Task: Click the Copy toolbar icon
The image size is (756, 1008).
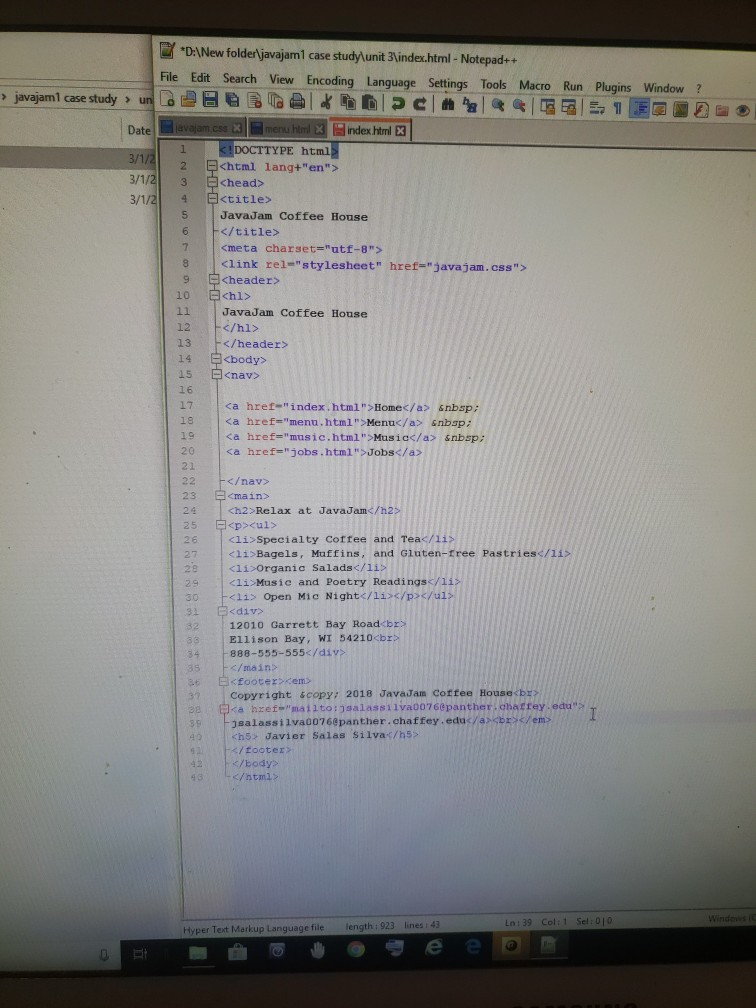Action: (x=348, y=102)
